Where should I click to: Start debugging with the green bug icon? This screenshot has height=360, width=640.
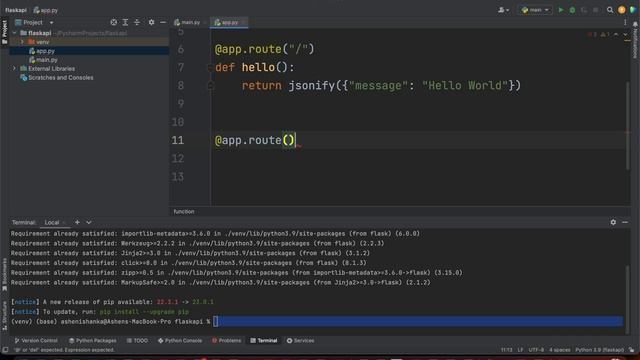coord(572,10)
